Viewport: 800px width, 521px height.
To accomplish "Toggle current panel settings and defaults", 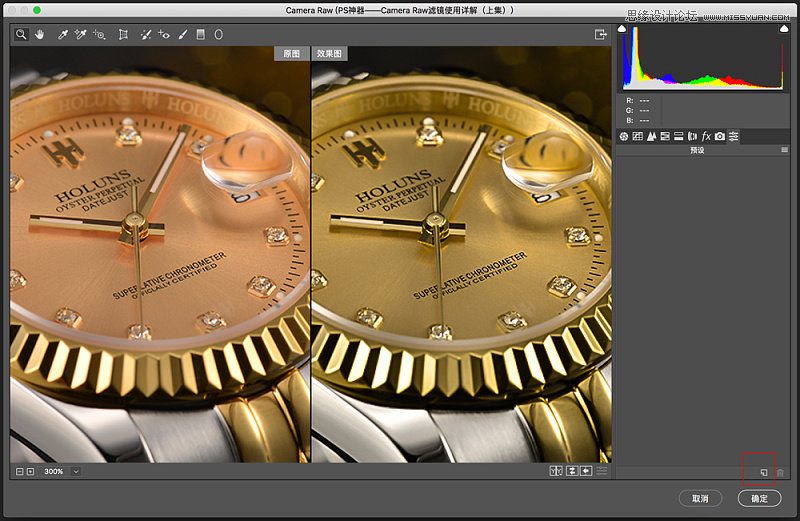I will 602,471.
